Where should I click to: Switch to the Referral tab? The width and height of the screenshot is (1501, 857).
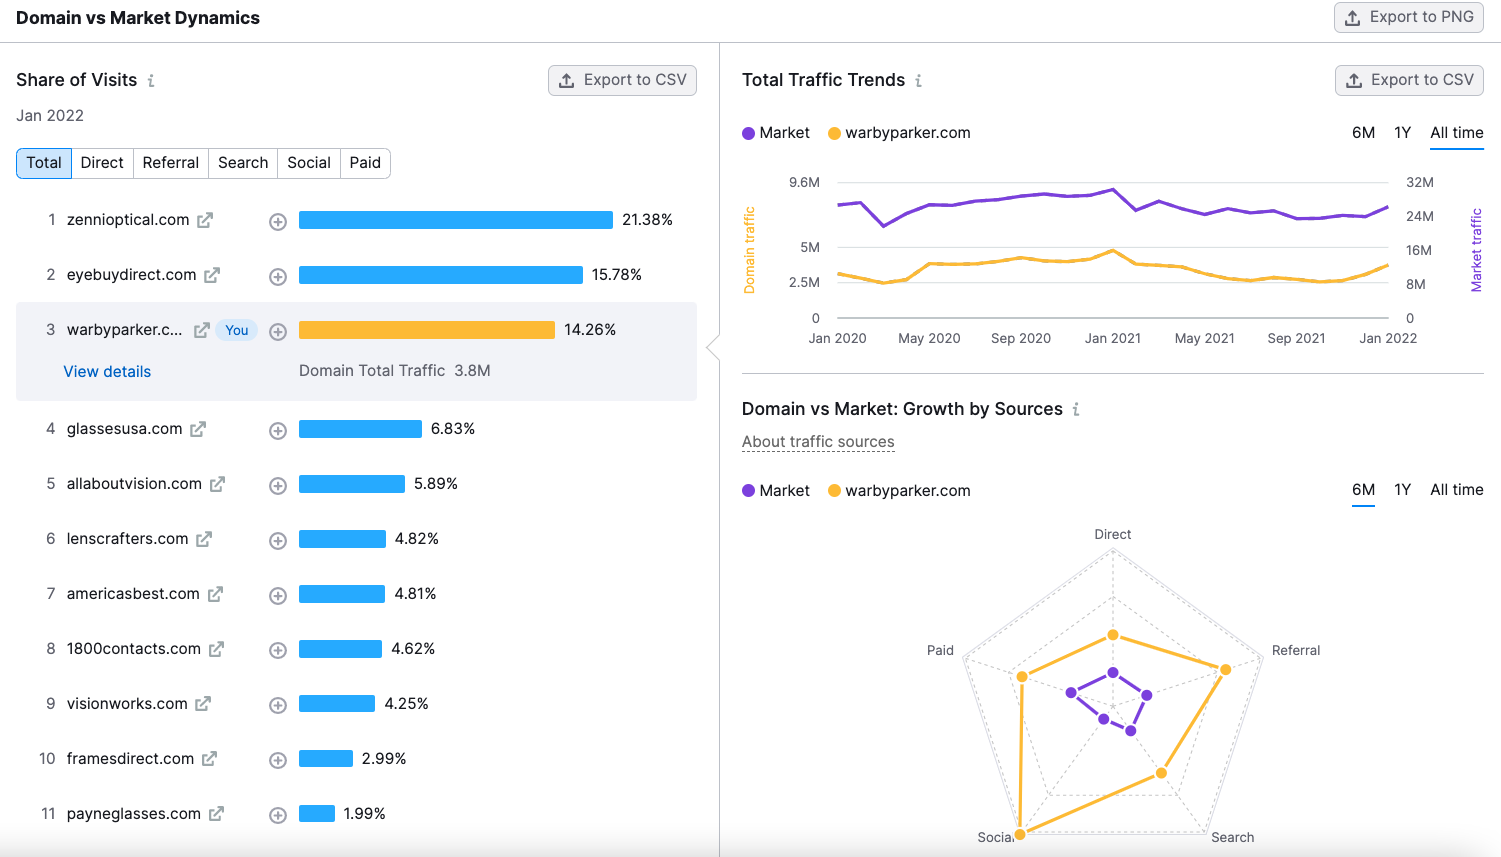click(x=171, y=163)
